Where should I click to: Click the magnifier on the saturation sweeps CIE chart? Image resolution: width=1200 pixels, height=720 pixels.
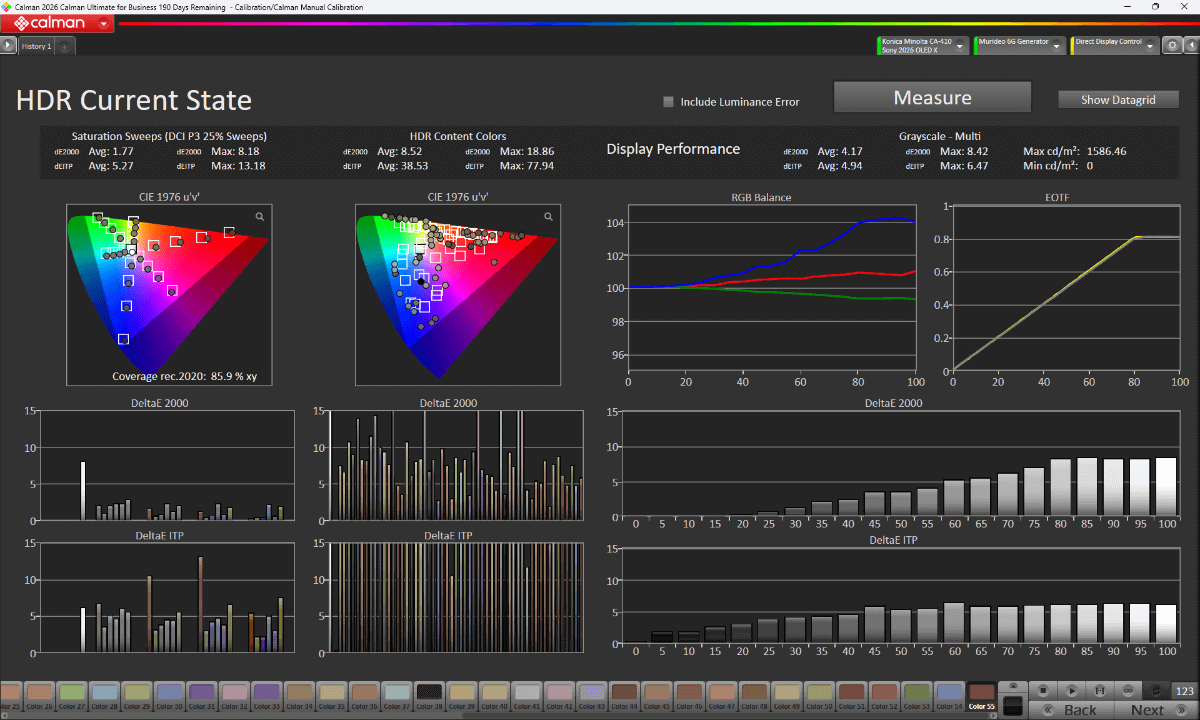260,216
